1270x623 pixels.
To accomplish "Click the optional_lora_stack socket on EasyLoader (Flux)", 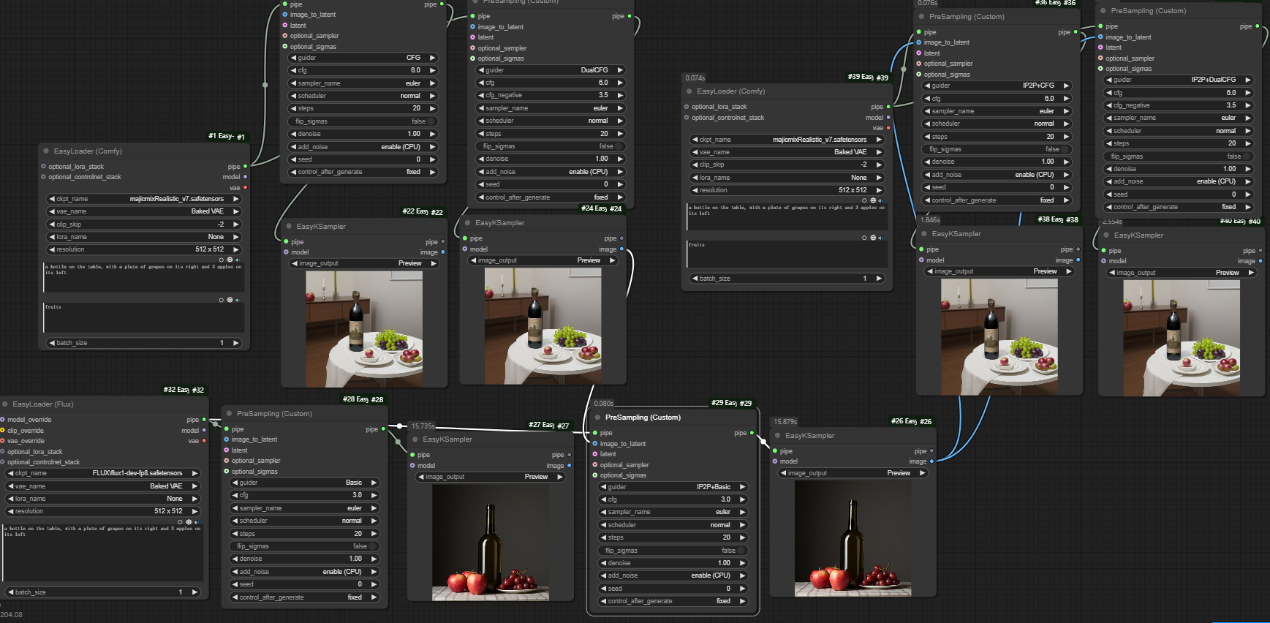I will pyautogui.click(x=3, y=452).
